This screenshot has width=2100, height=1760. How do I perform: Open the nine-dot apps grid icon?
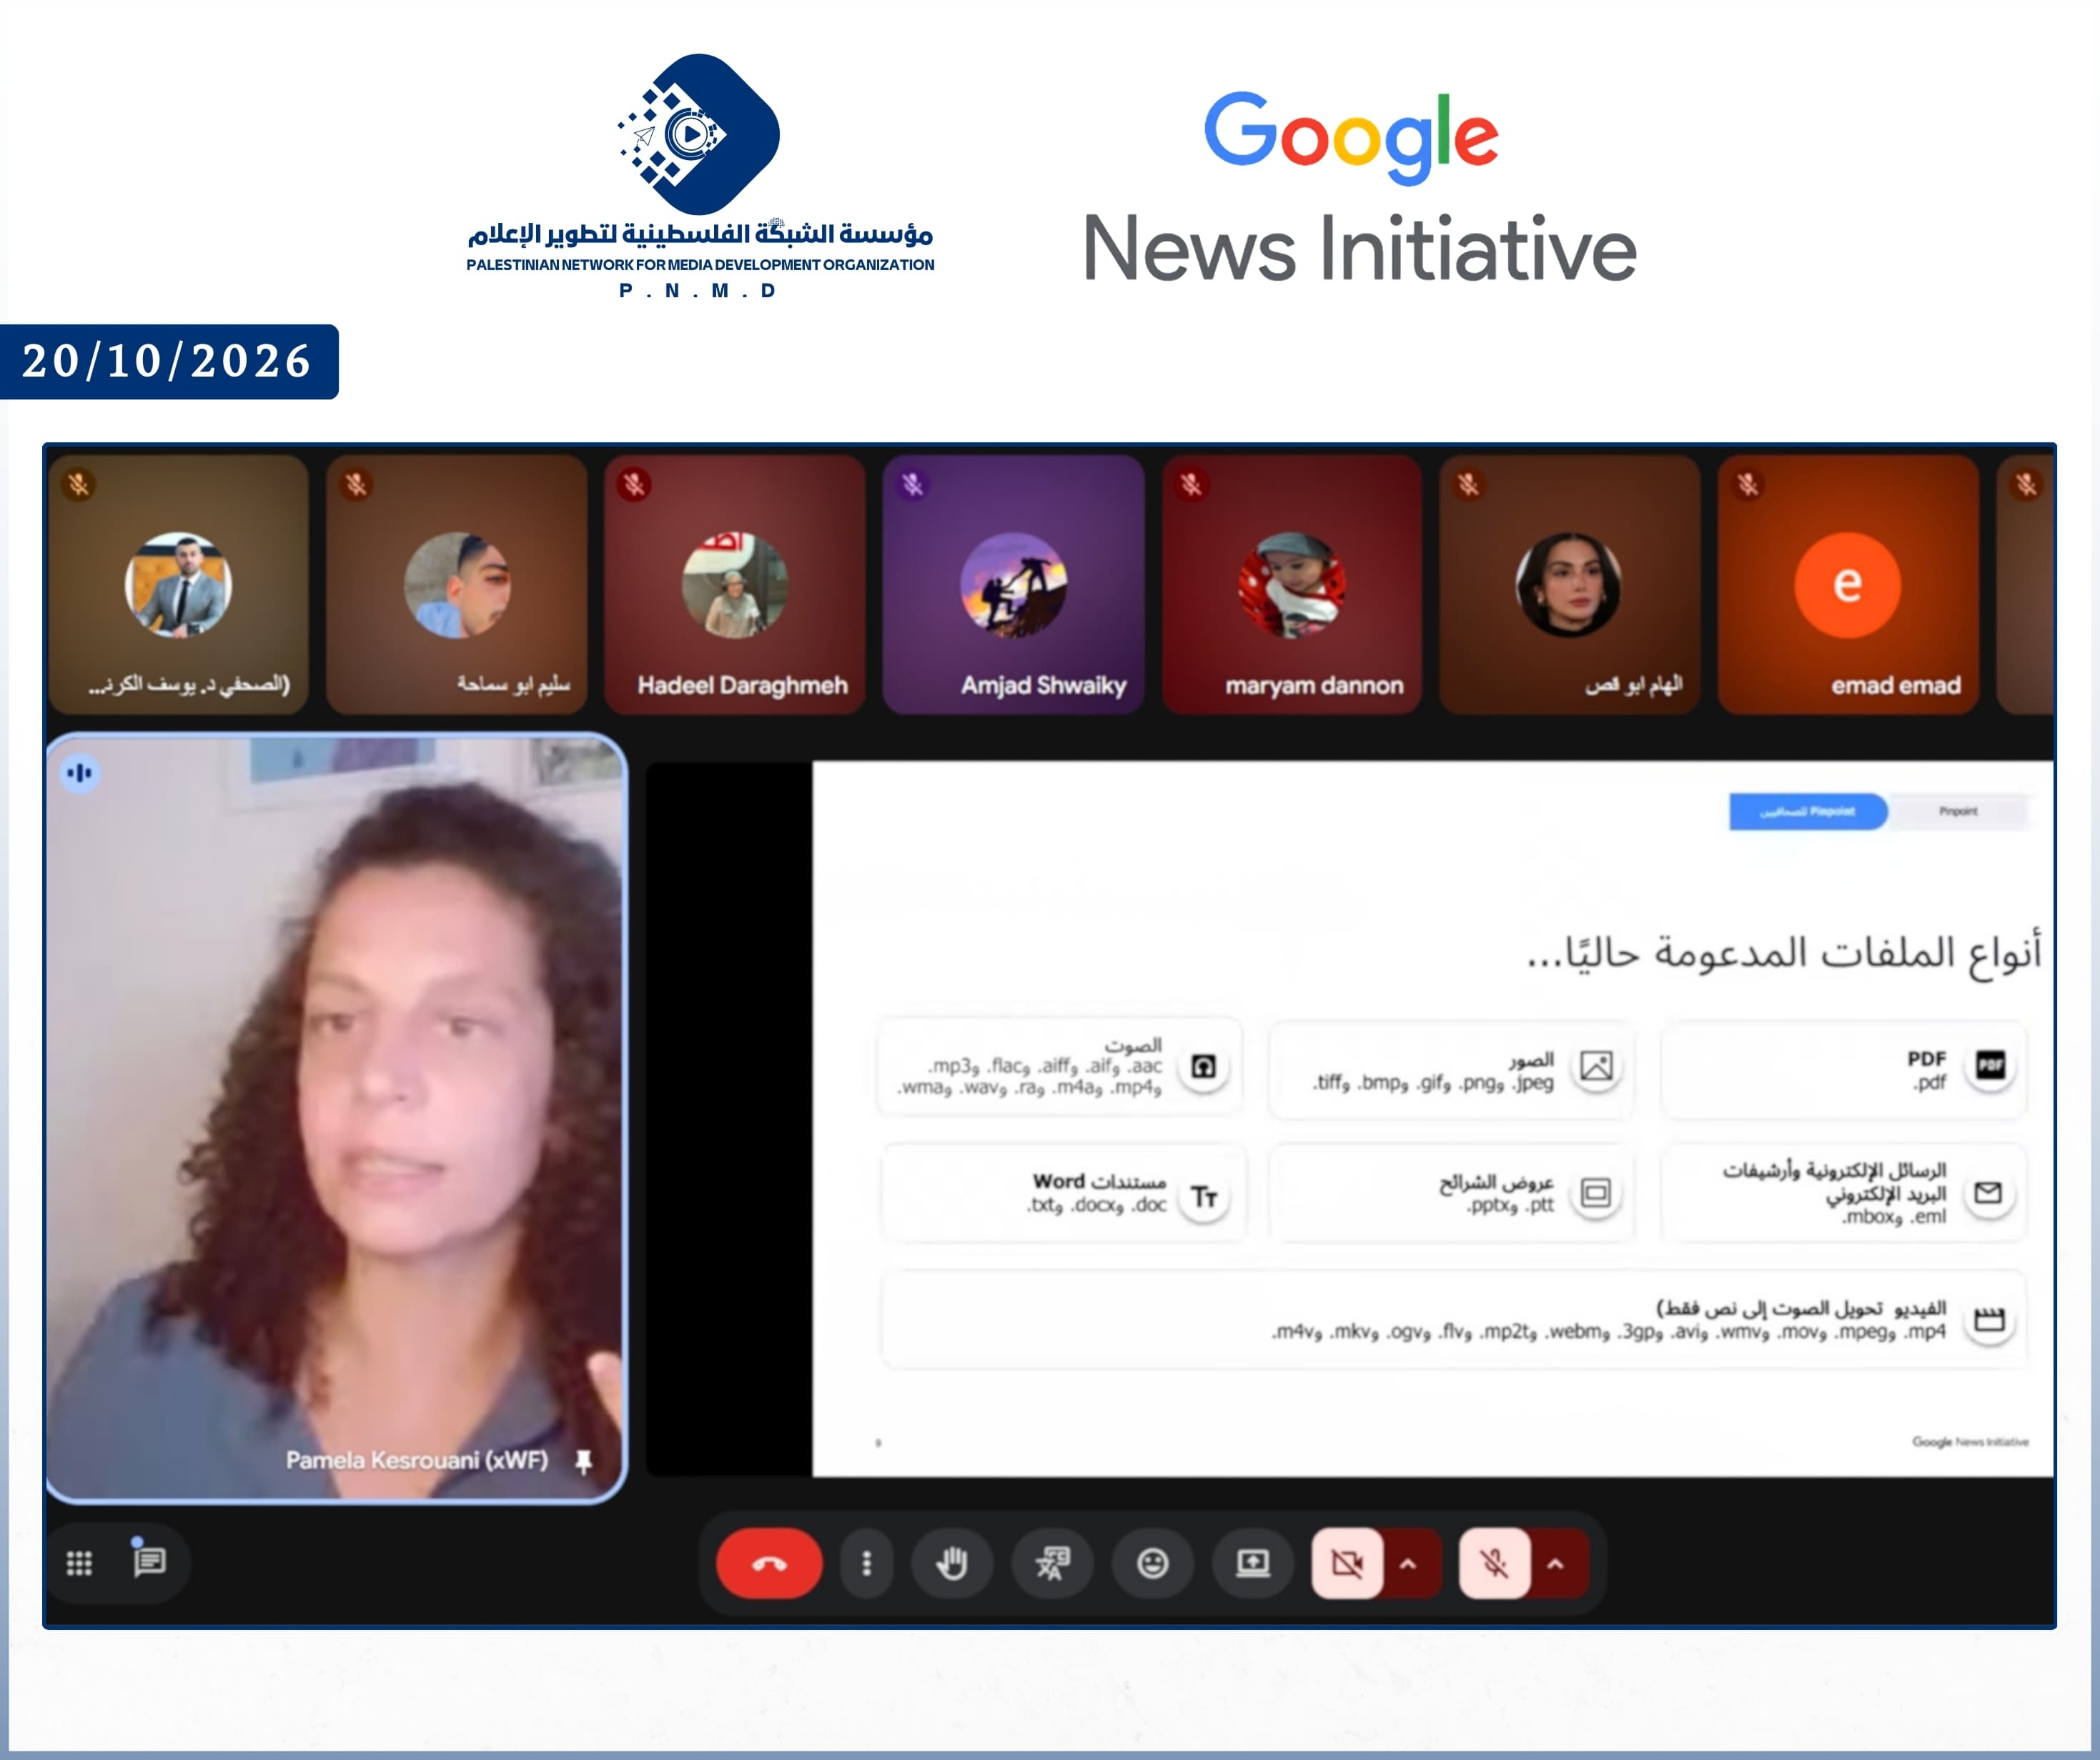(x=79, y=1563)
